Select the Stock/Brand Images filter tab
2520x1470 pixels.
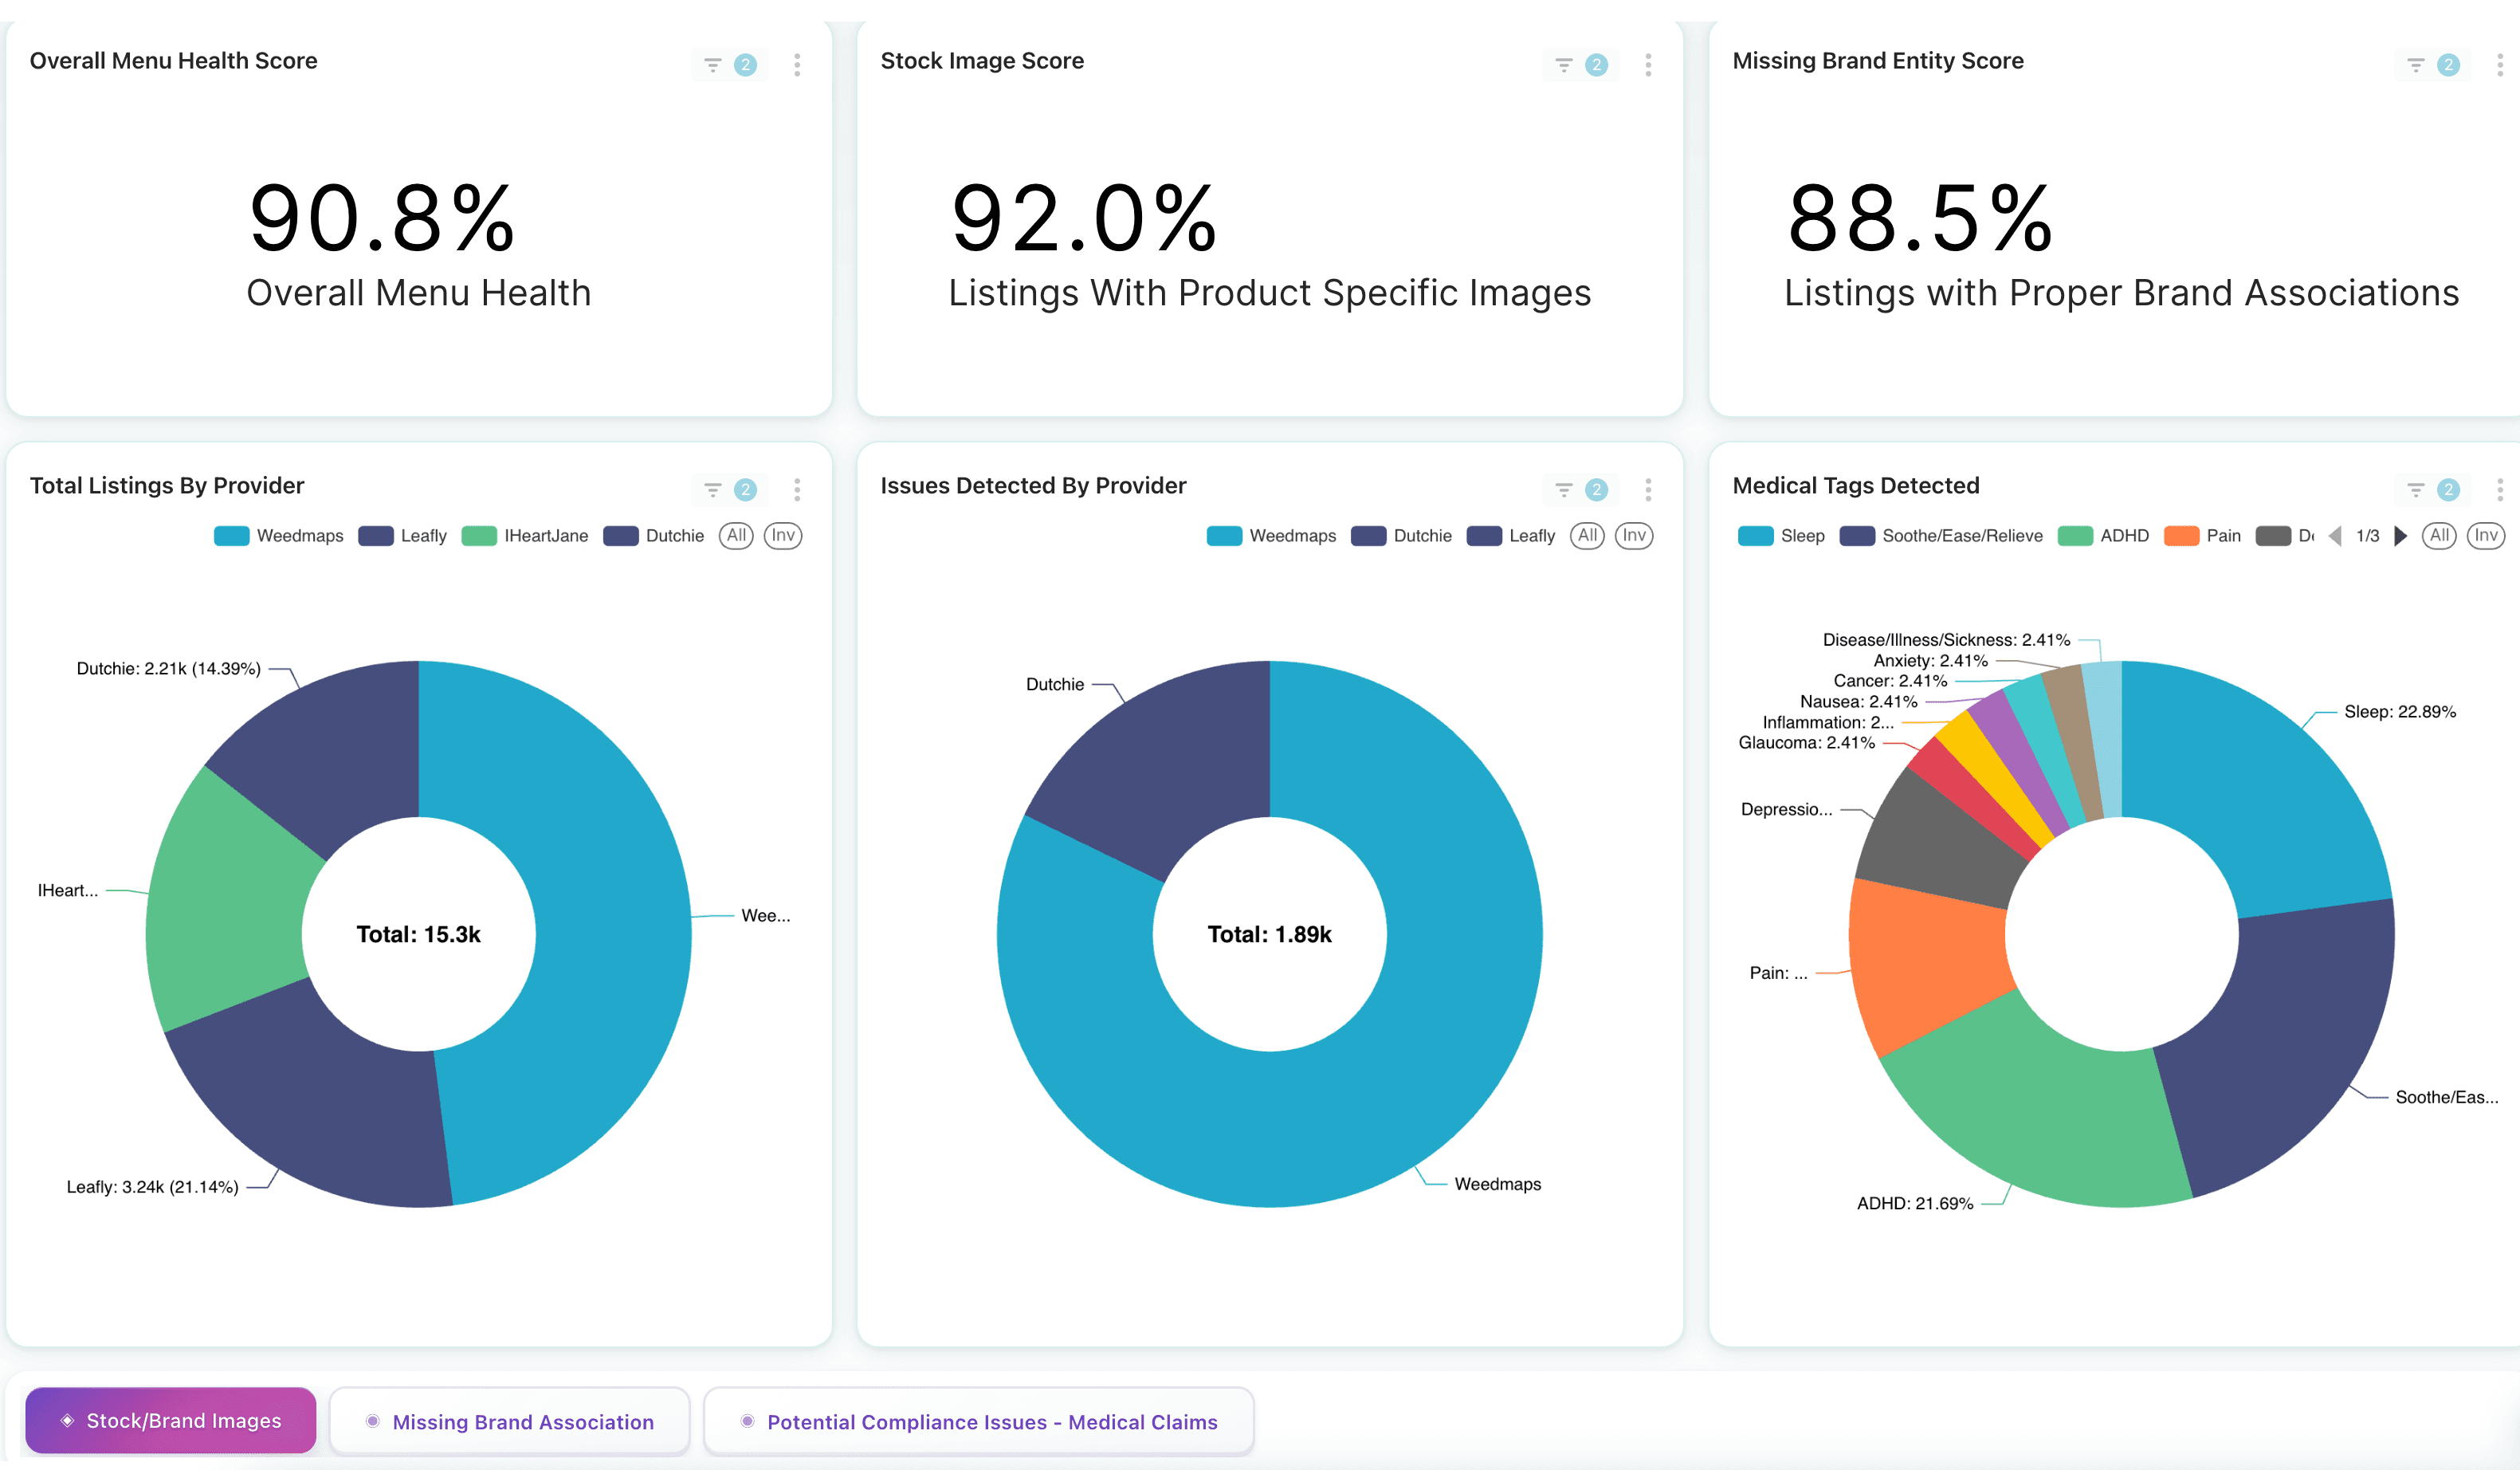(170, 1420)
